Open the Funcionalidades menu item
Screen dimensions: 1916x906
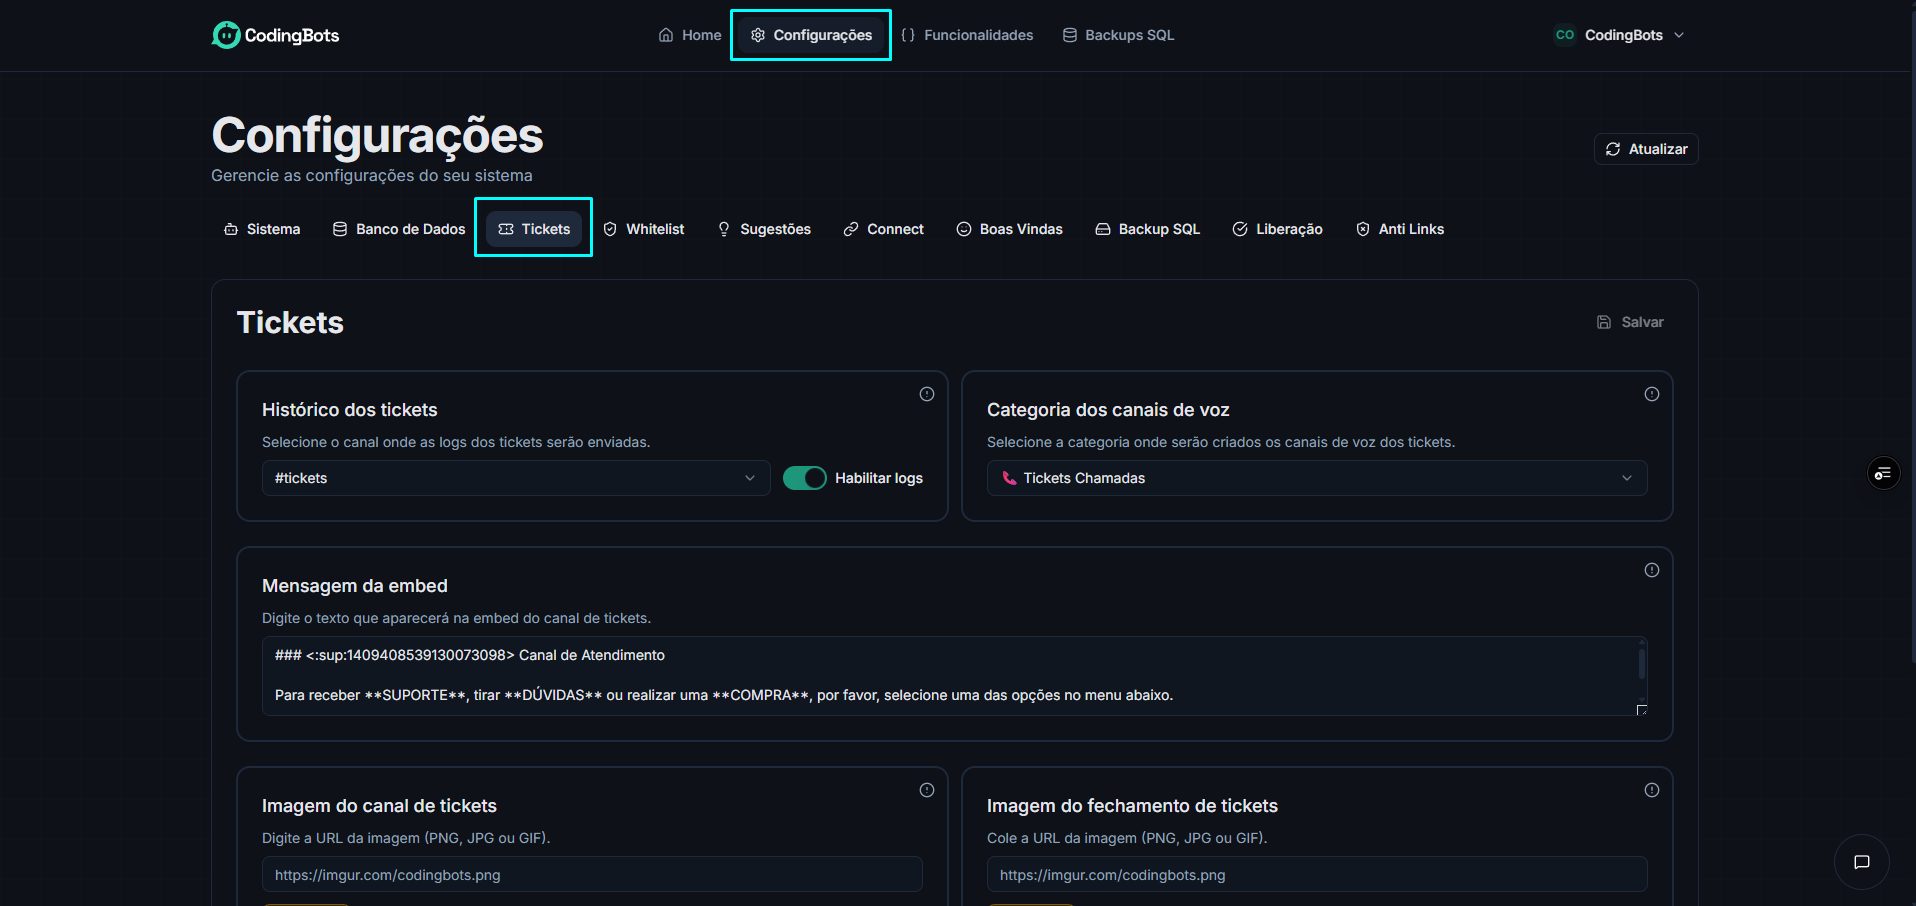[967, 34]
